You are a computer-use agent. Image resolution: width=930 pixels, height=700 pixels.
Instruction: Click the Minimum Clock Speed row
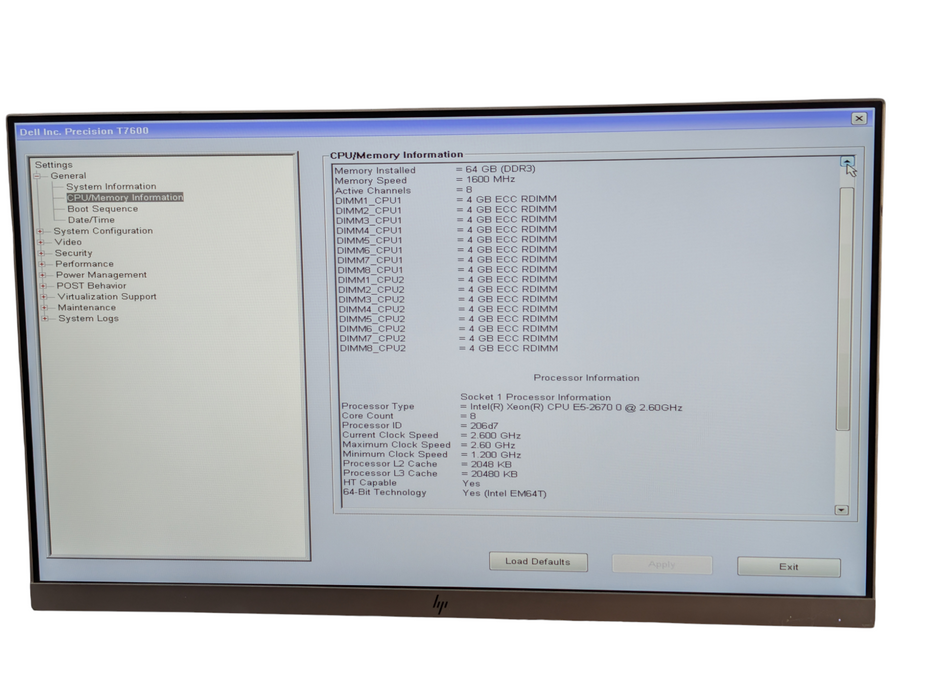432,454
